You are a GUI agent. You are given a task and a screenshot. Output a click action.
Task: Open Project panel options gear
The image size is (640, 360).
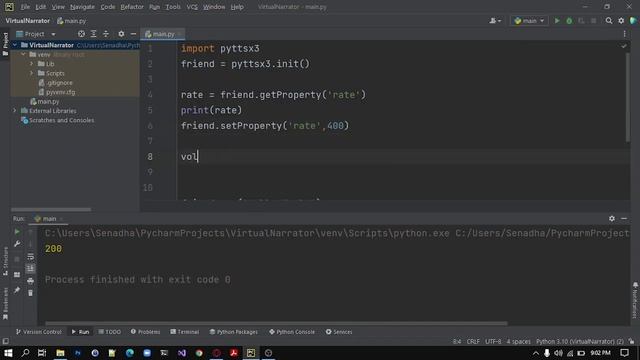coord(121,34)
